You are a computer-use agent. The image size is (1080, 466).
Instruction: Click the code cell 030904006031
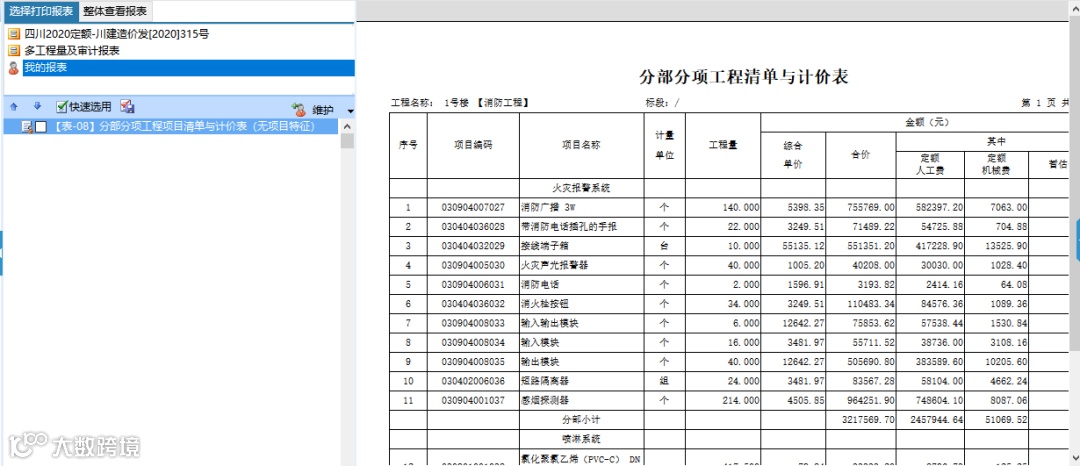click(x=473, y=284)
